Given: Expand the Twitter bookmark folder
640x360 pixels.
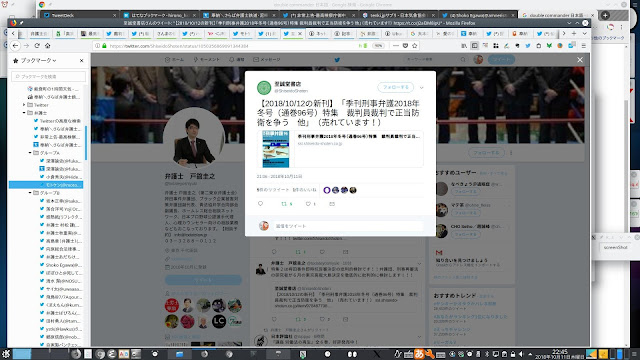Looking at the screenshot, I should (24, 105).
